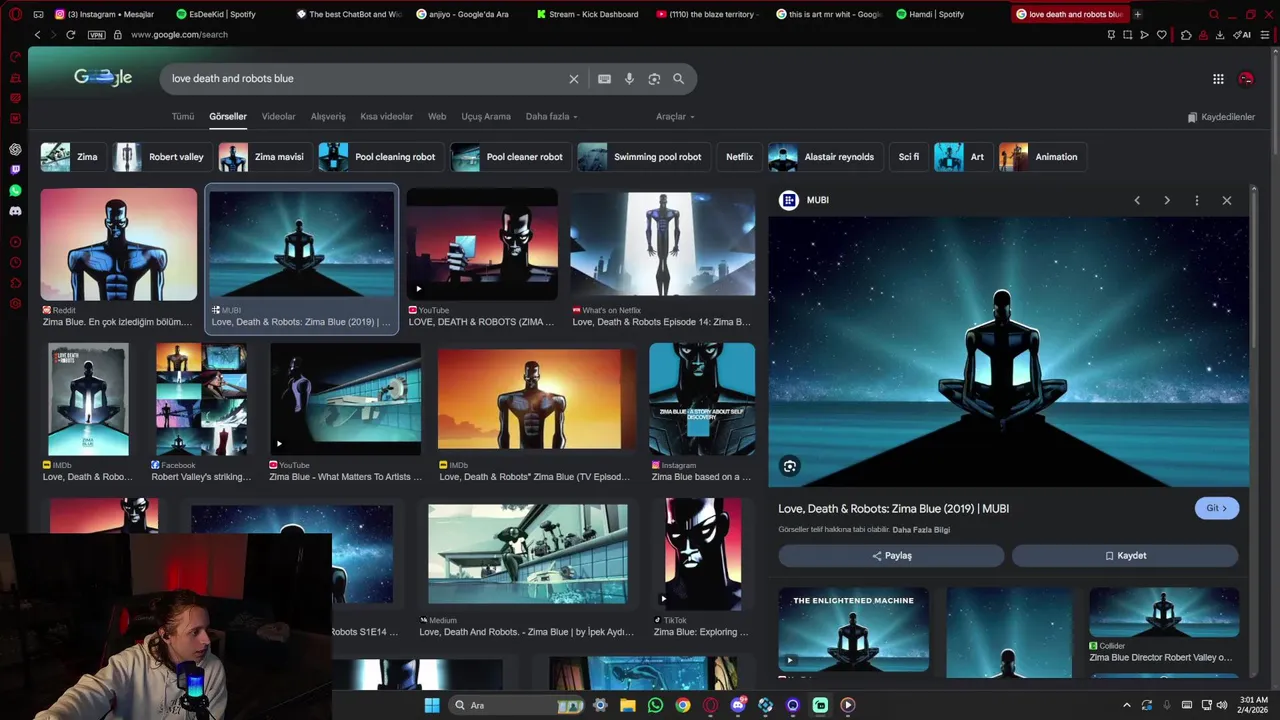Switch to the Web results tab

(x=437, y=117)
